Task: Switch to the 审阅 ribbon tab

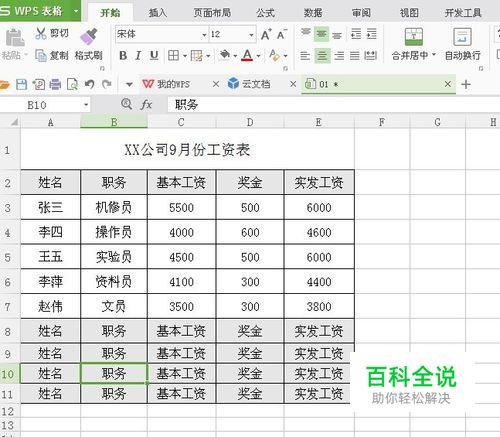Action: point(361,13)
